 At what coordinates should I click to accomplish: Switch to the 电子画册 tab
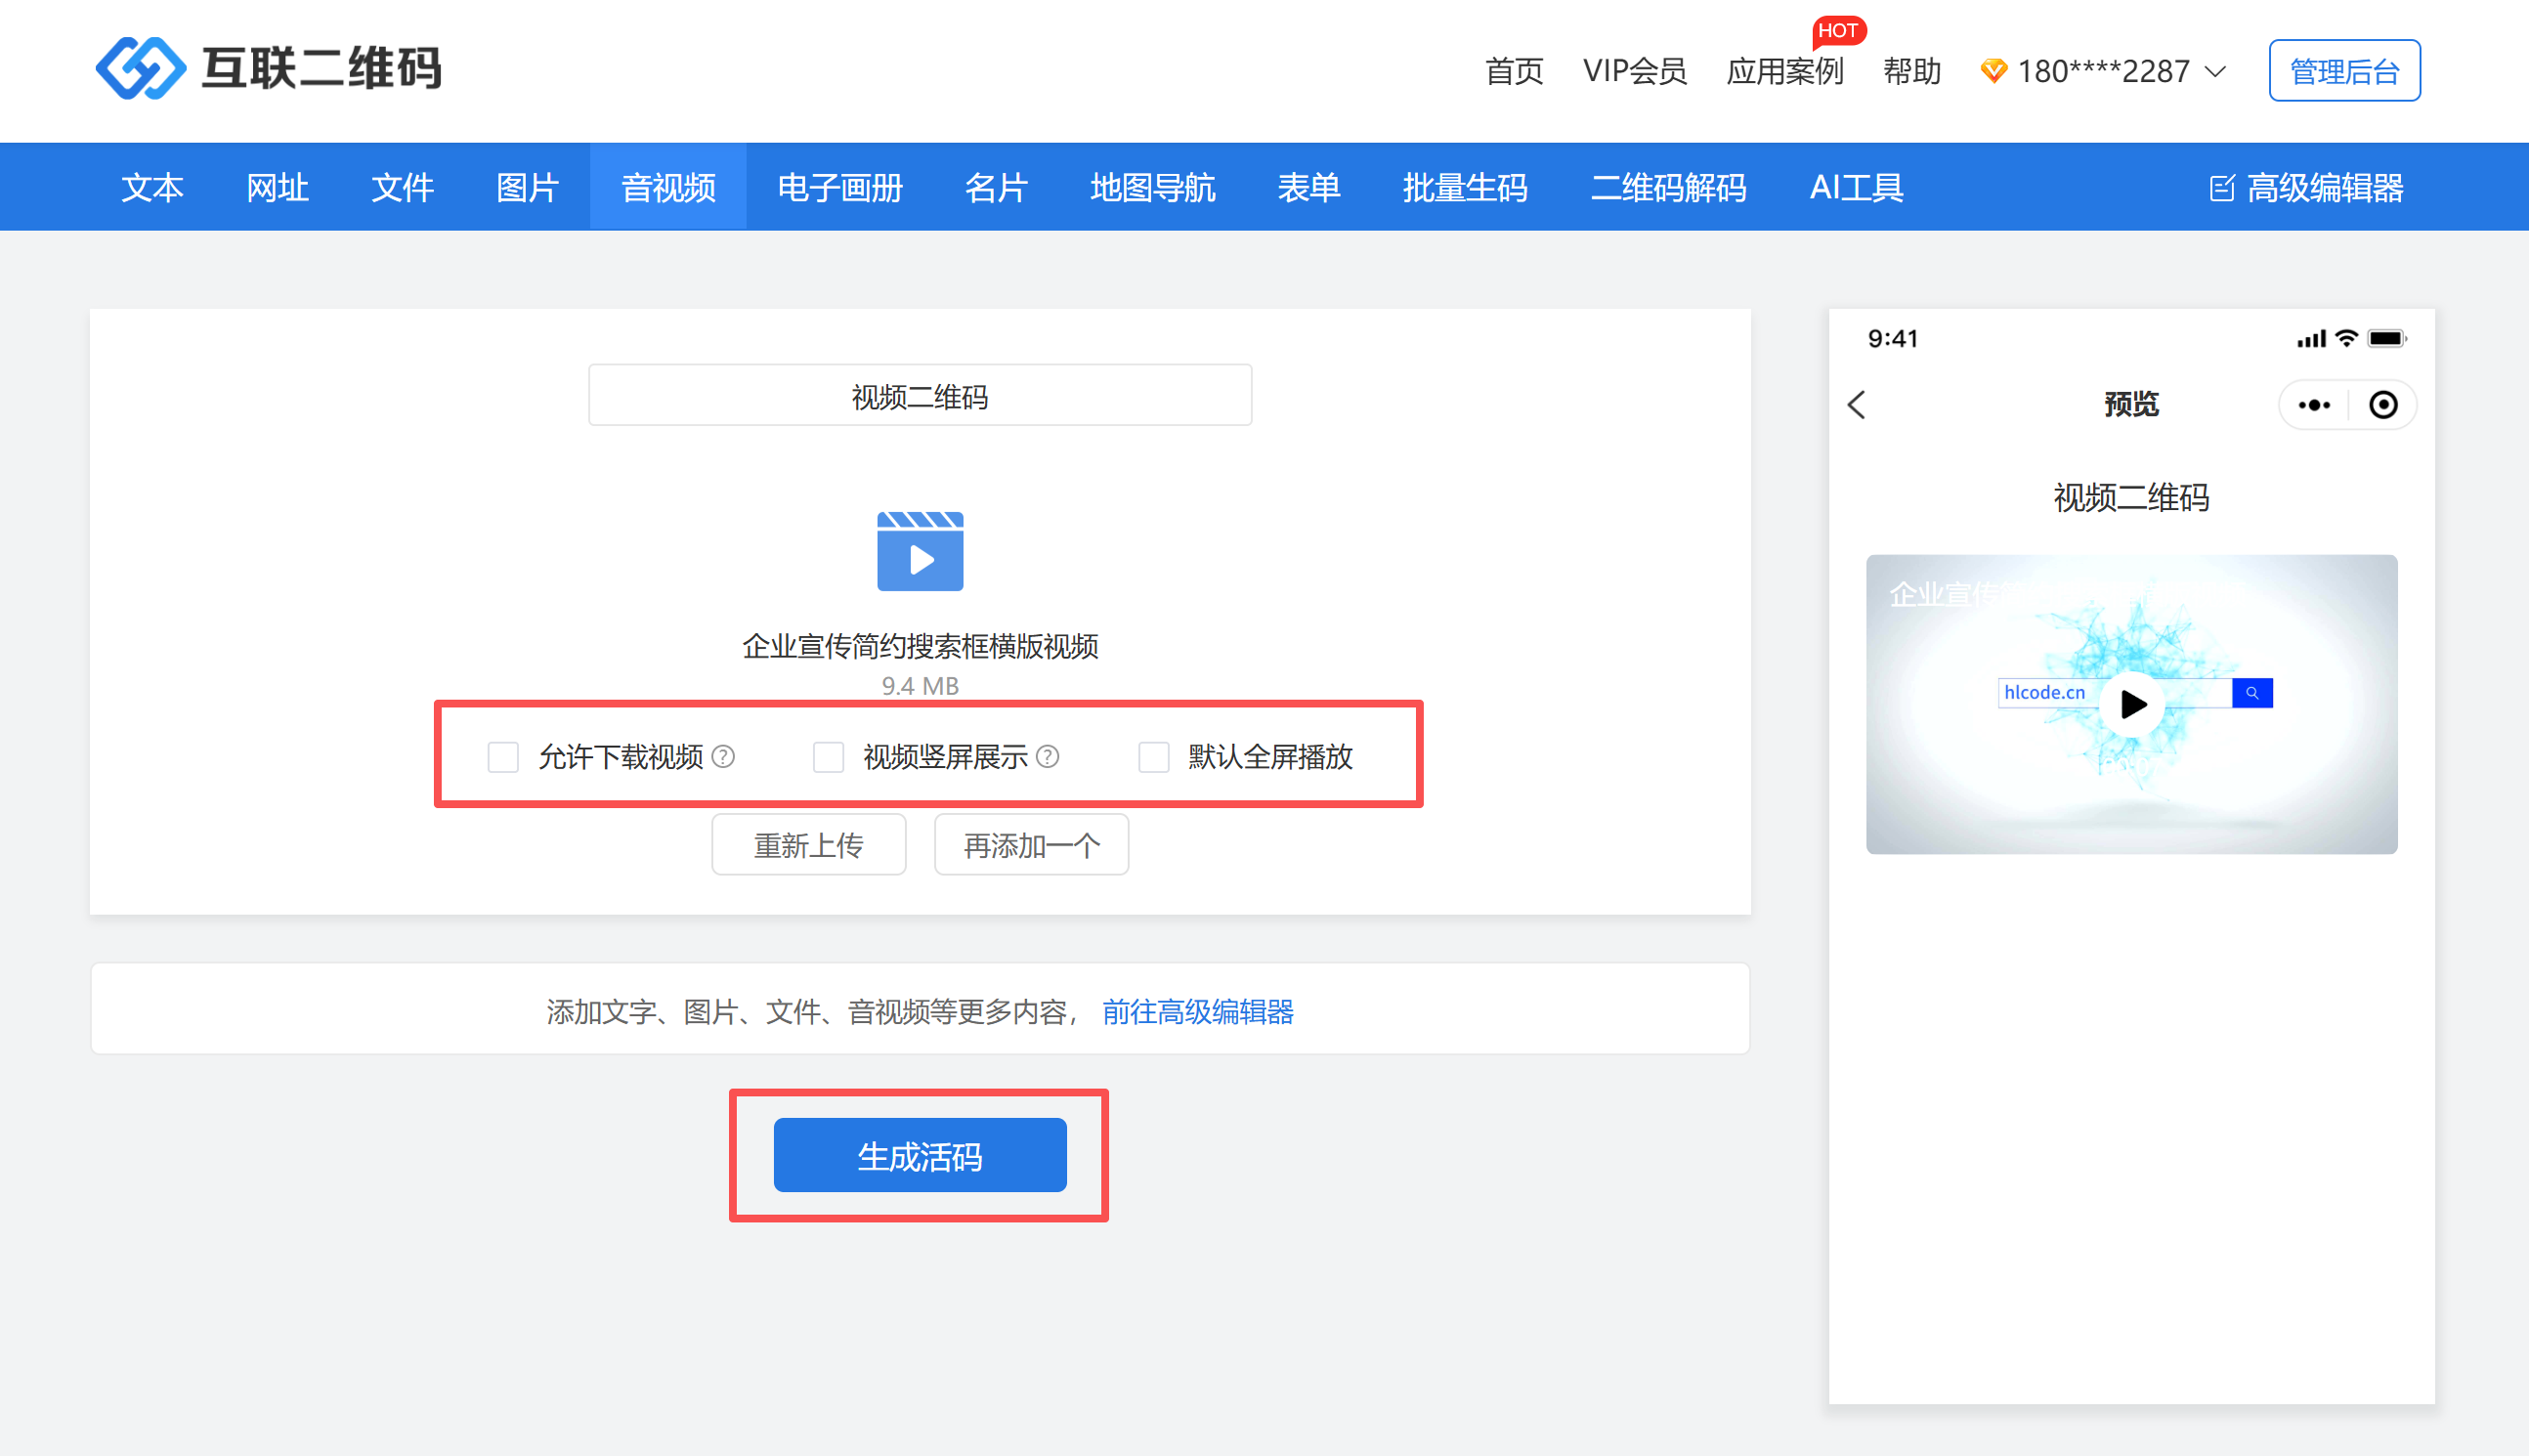click(x=840, y=188)
